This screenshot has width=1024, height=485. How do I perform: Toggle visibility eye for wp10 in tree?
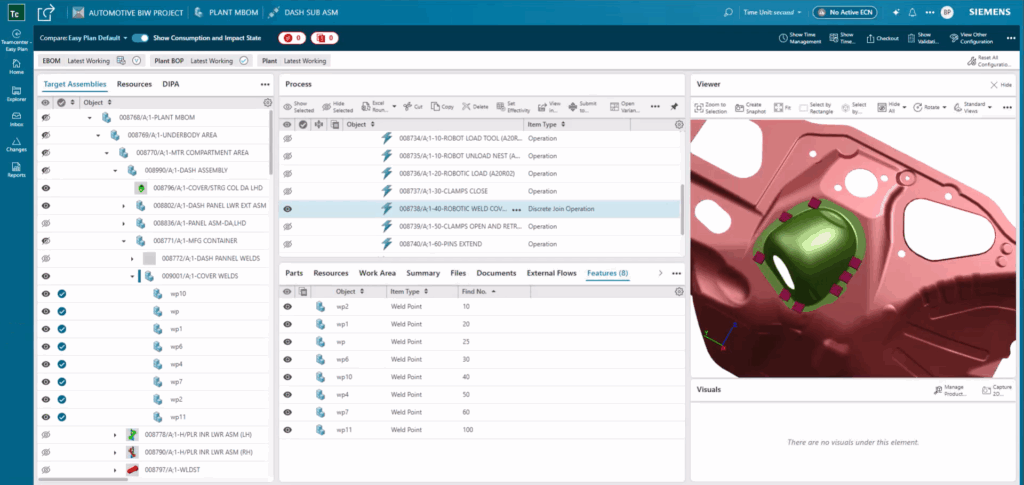coord(46,294)
